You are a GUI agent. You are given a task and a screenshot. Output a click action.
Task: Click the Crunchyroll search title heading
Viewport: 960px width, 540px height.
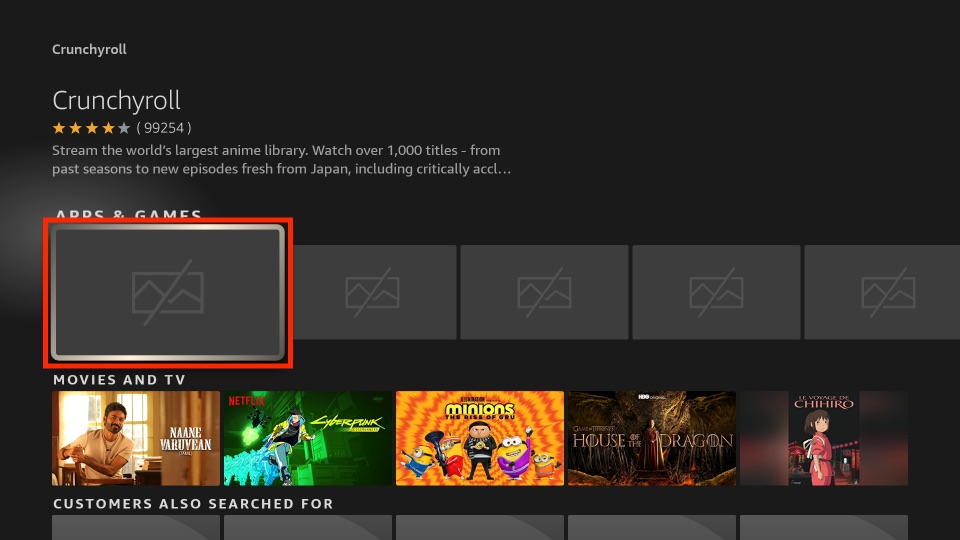[116, 100]
